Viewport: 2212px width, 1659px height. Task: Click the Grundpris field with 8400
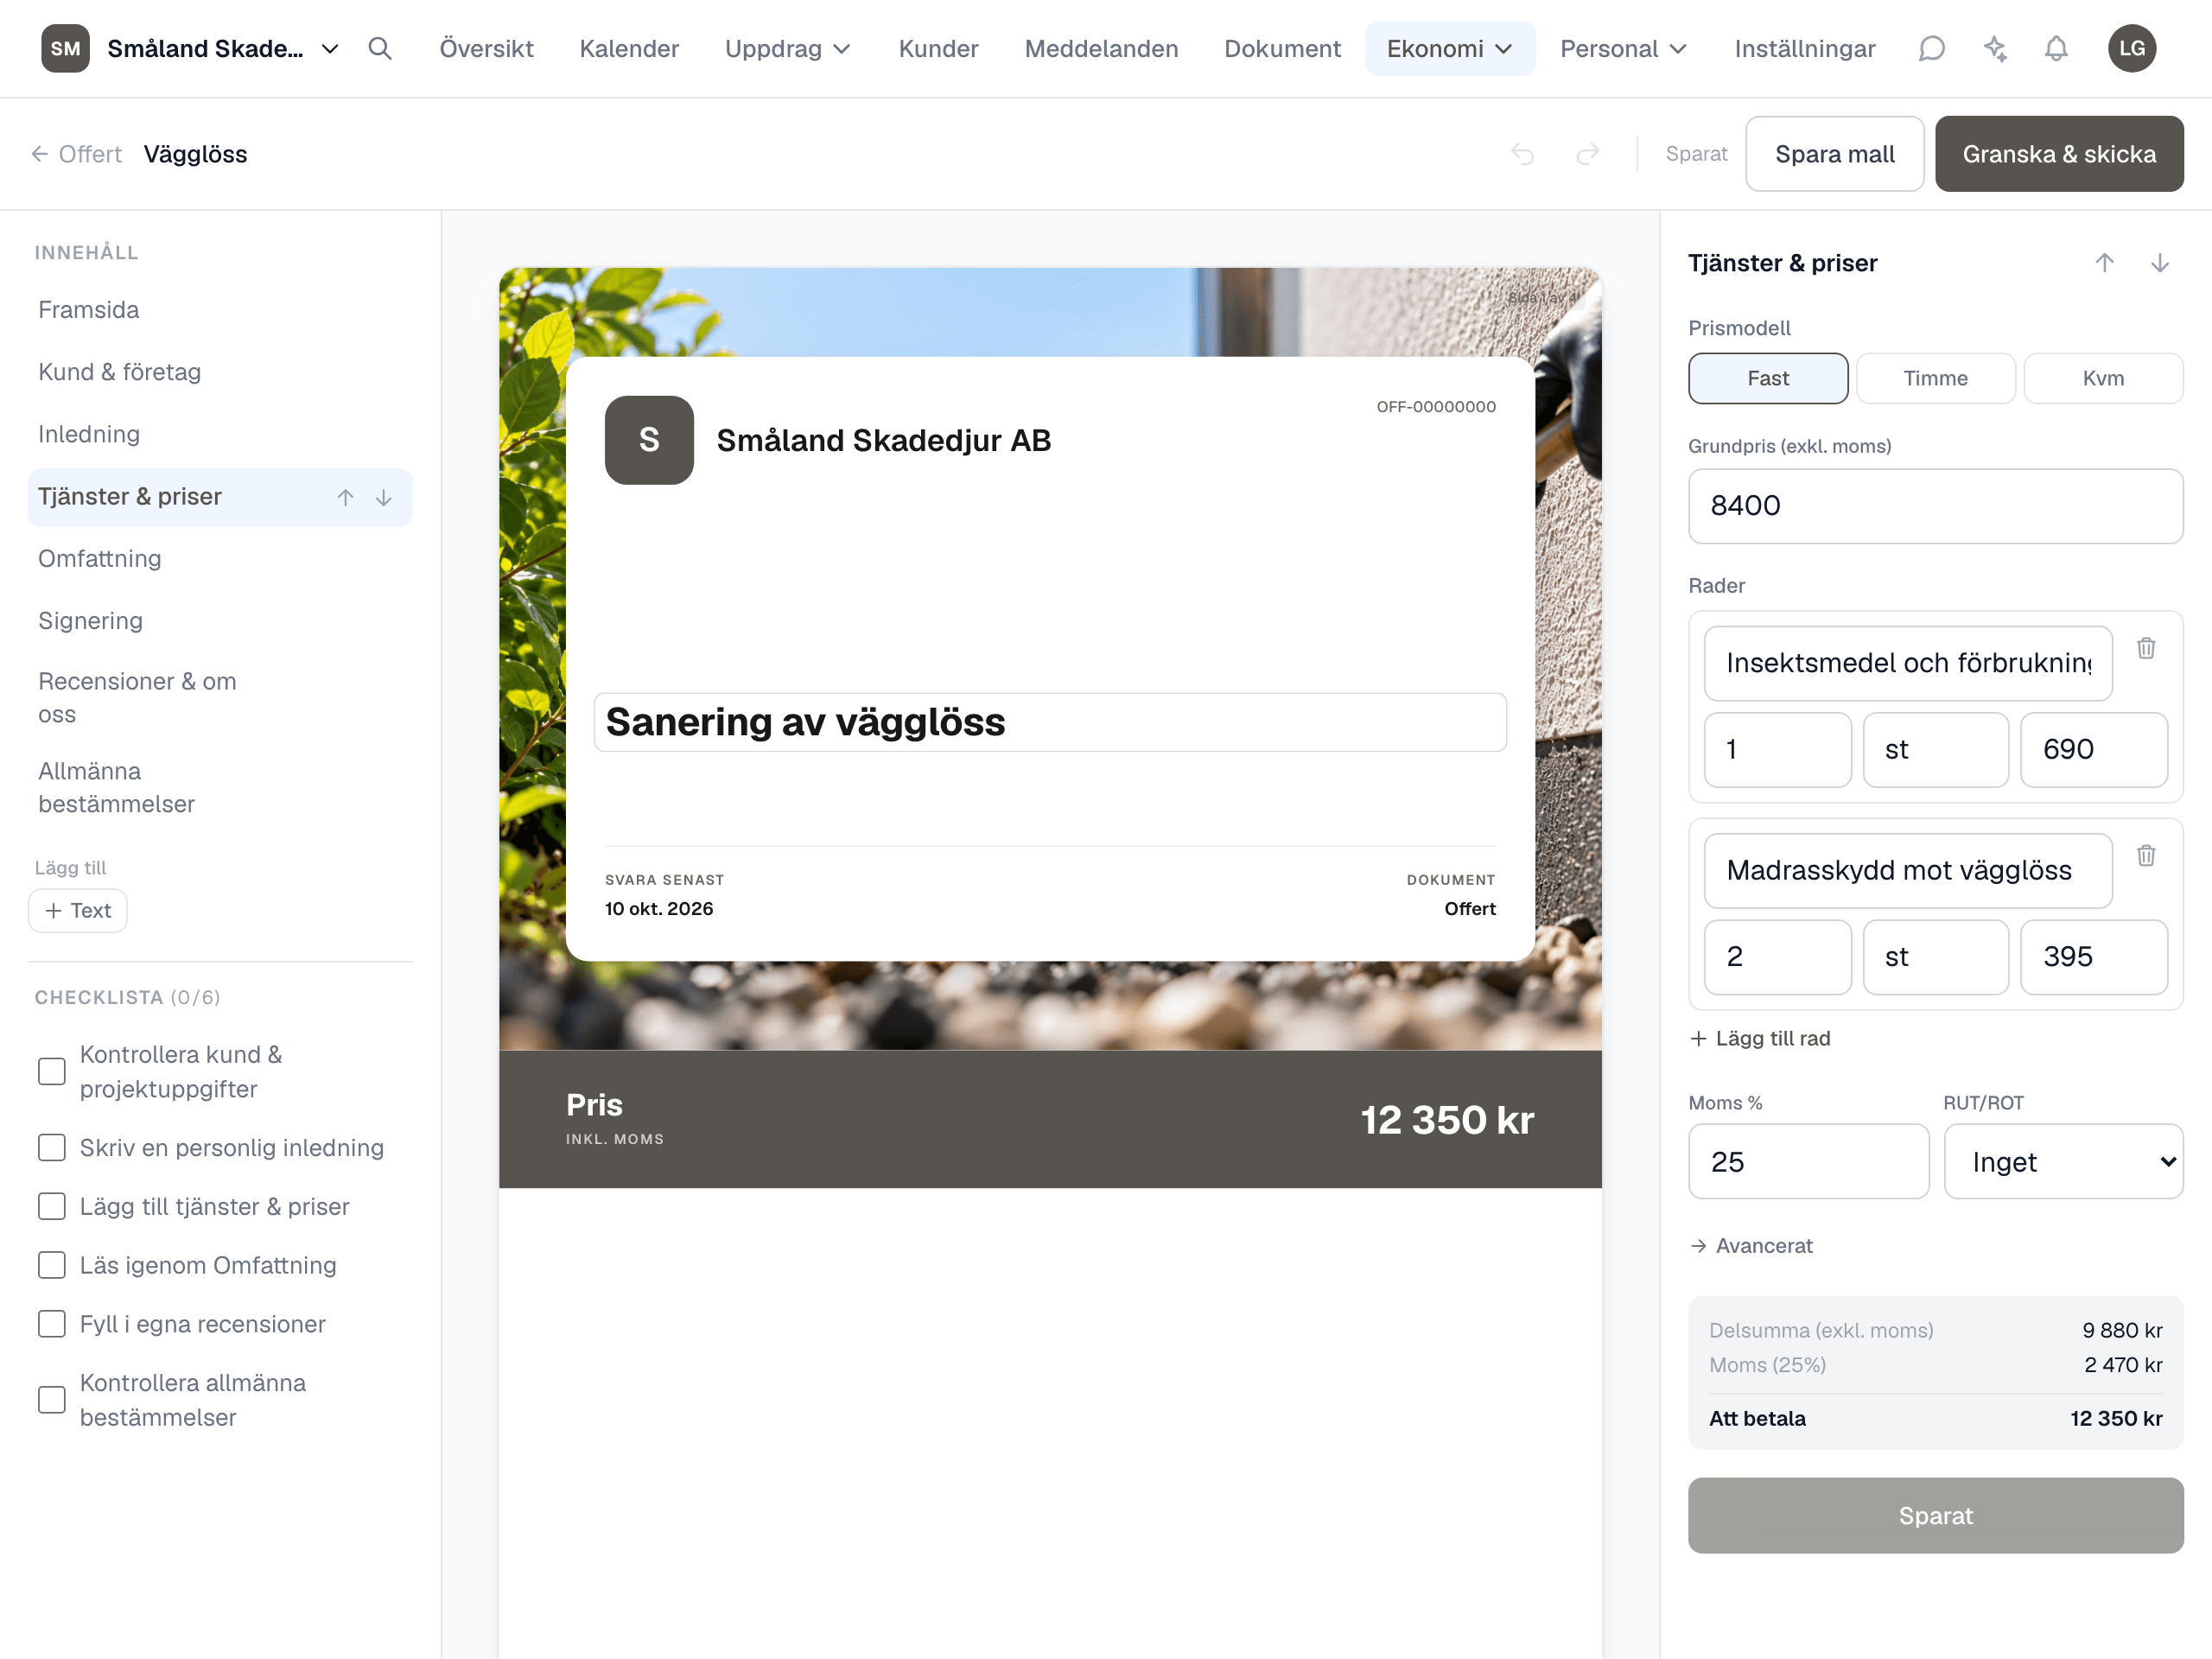(x=1935, y=506)
